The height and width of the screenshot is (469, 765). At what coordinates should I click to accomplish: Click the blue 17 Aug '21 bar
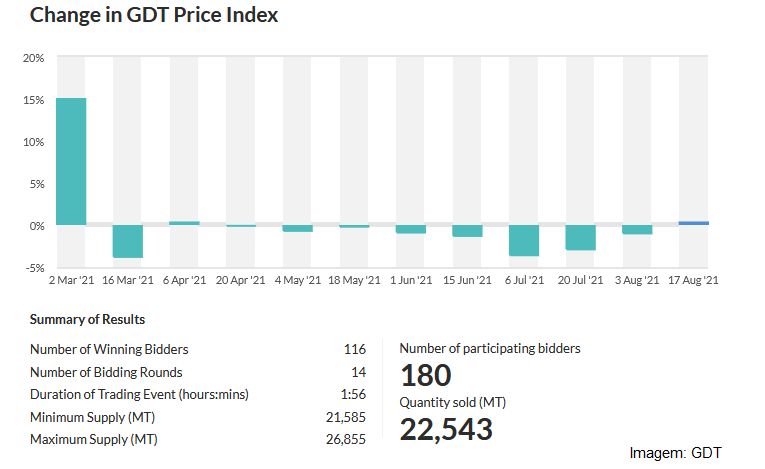pos(694,223)
